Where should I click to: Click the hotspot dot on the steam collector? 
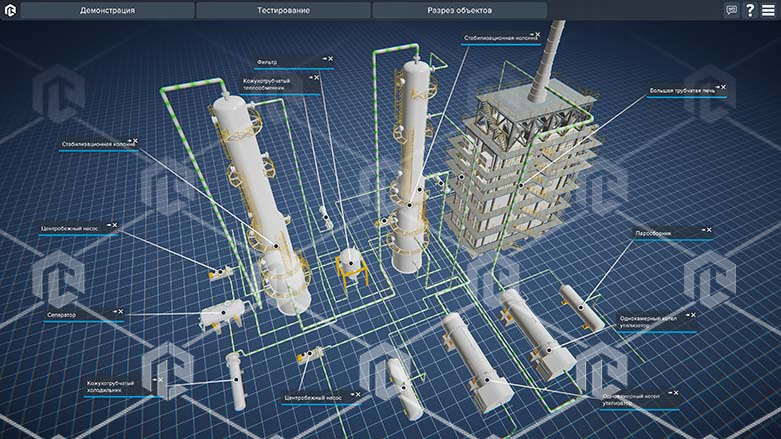(x=581, y=307)
